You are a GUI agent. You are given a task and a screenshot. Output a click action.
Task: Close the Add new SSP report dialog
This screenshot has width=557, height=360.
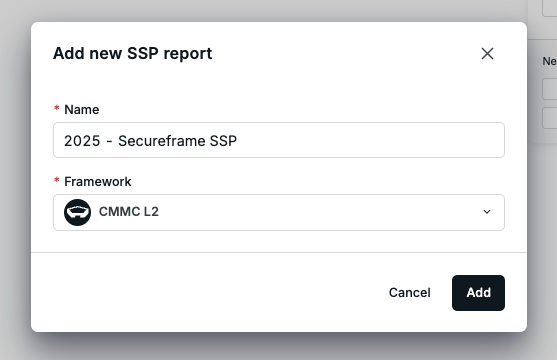click(x=487, y=54)
